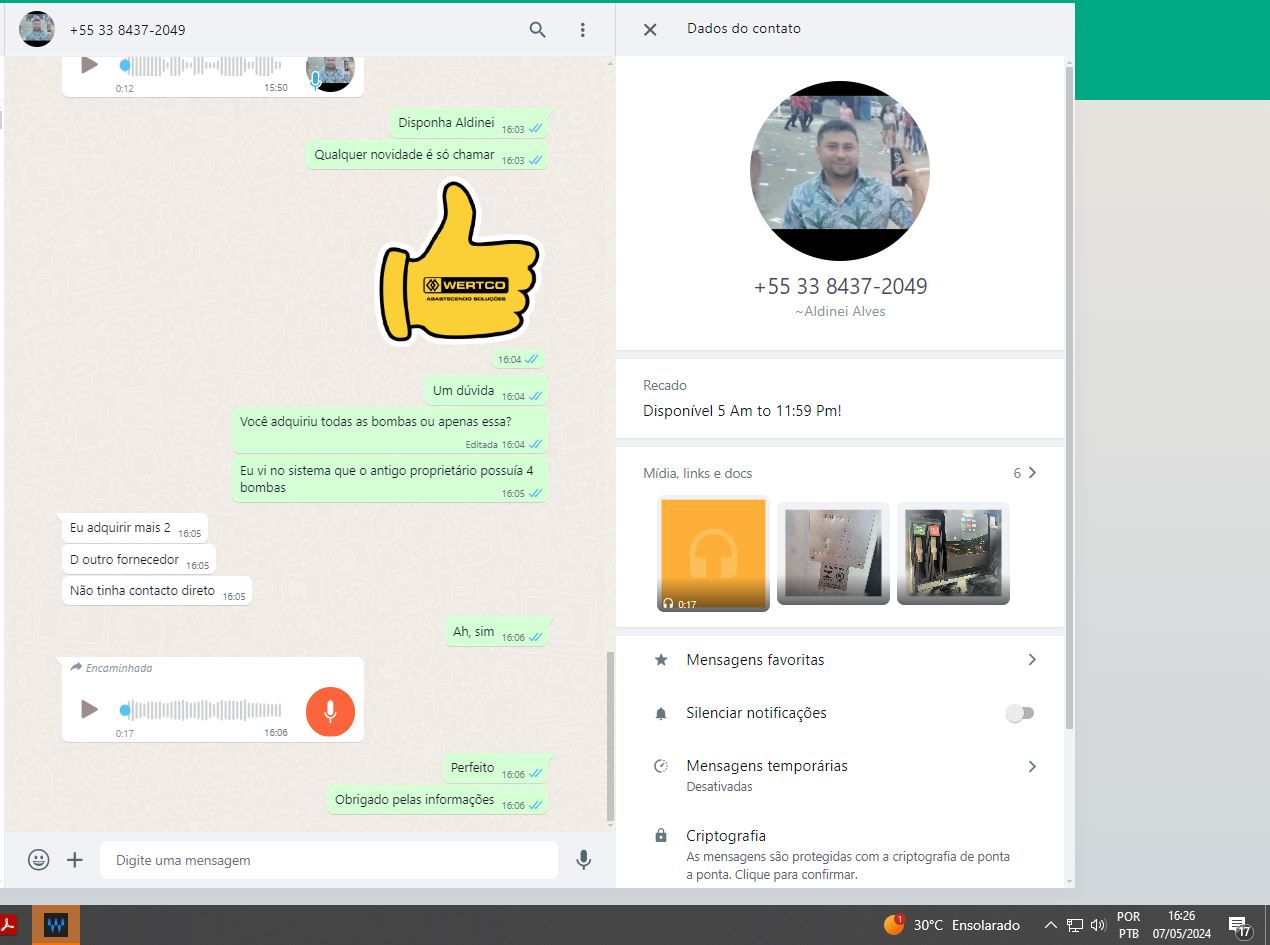Image resolution: width=1270 pixels, height=945 pixels.
Task: Click the Digite uma mensagem input field
Action: [328, 860]
